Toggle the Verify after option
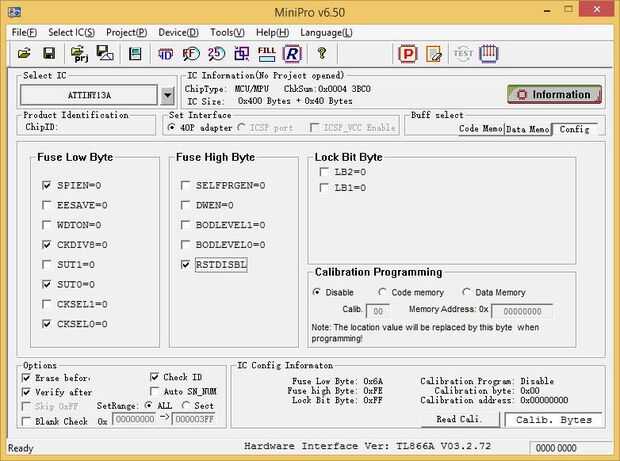Viewport: 620px width, 461px height. tap(26, 392)
